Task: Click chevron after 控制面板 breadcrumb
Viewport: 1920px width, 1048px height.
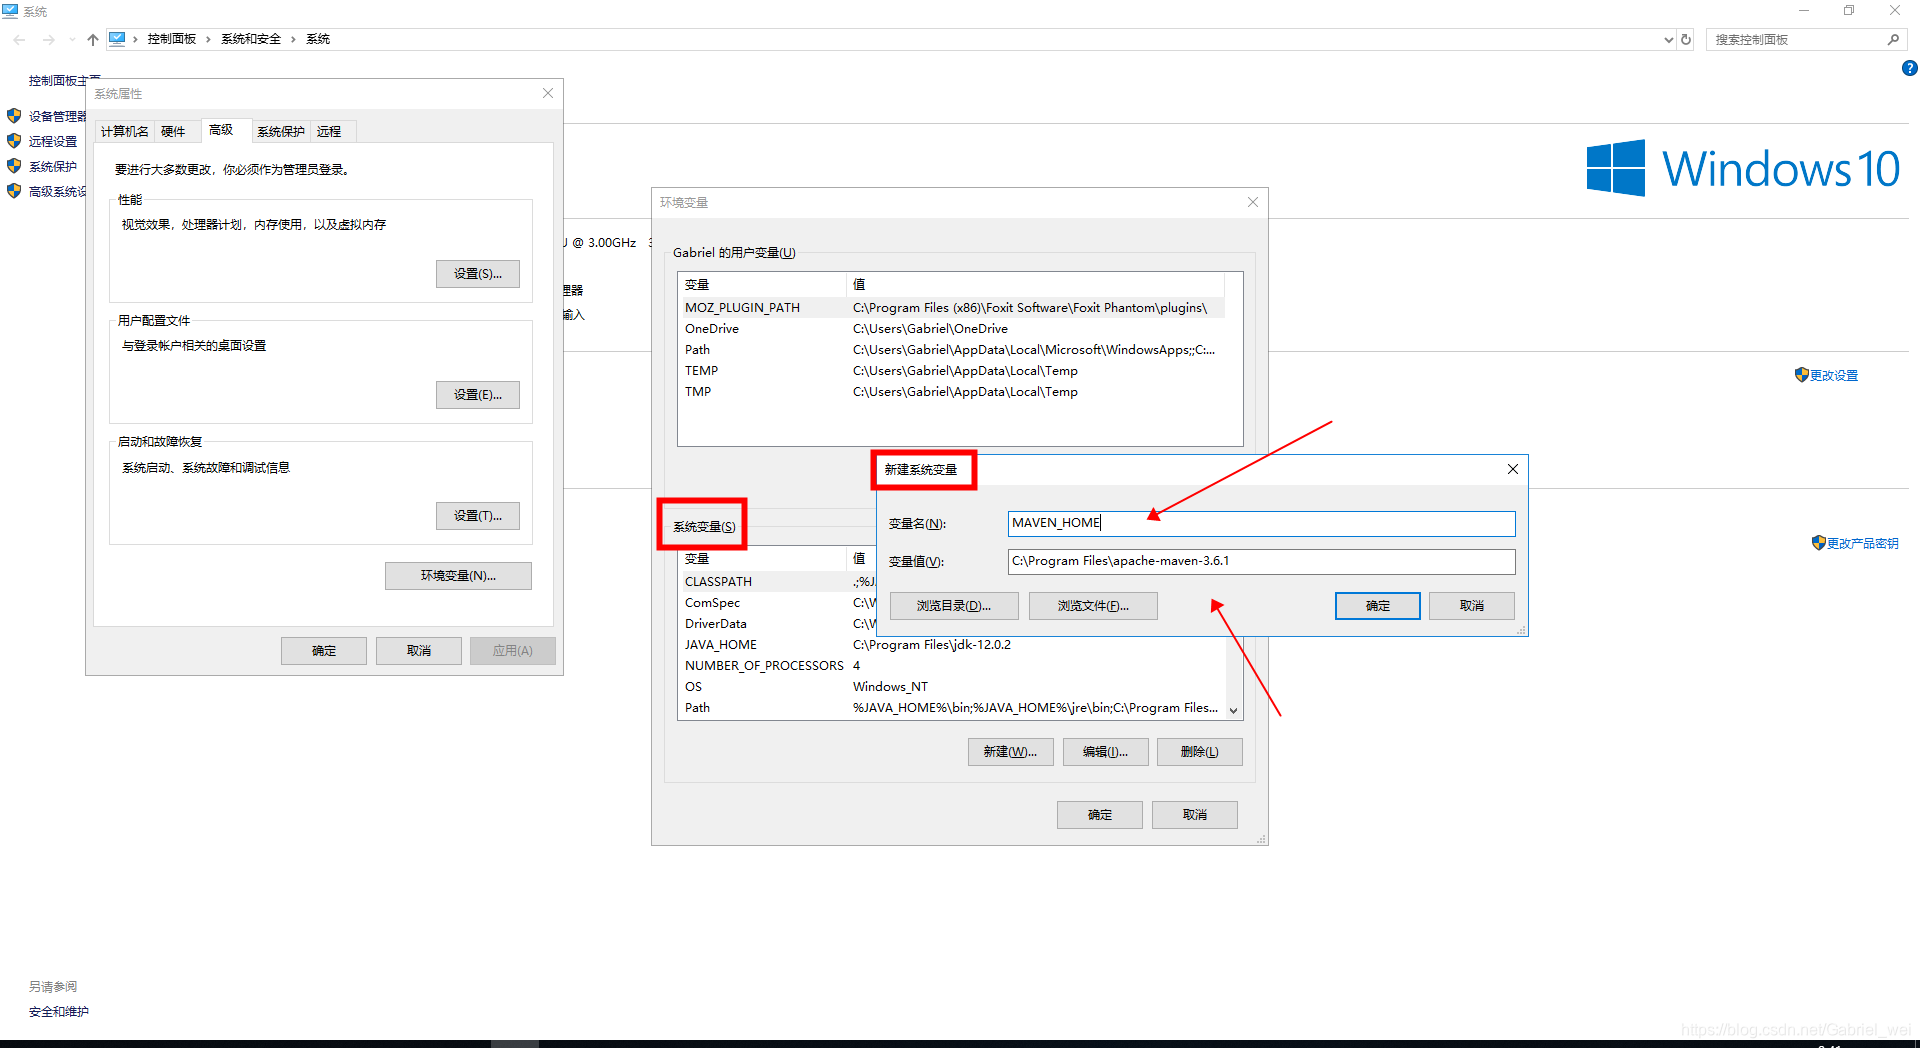Action: [x=208, y=39]
